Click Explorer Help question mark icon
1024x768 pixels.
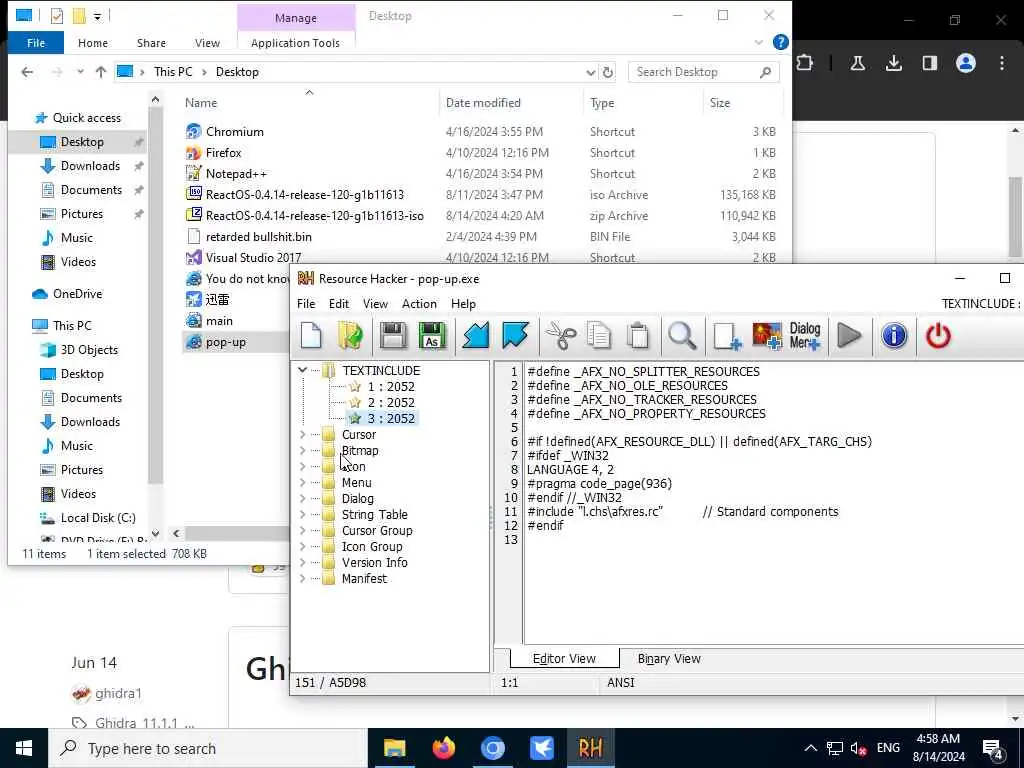point(780,42)
